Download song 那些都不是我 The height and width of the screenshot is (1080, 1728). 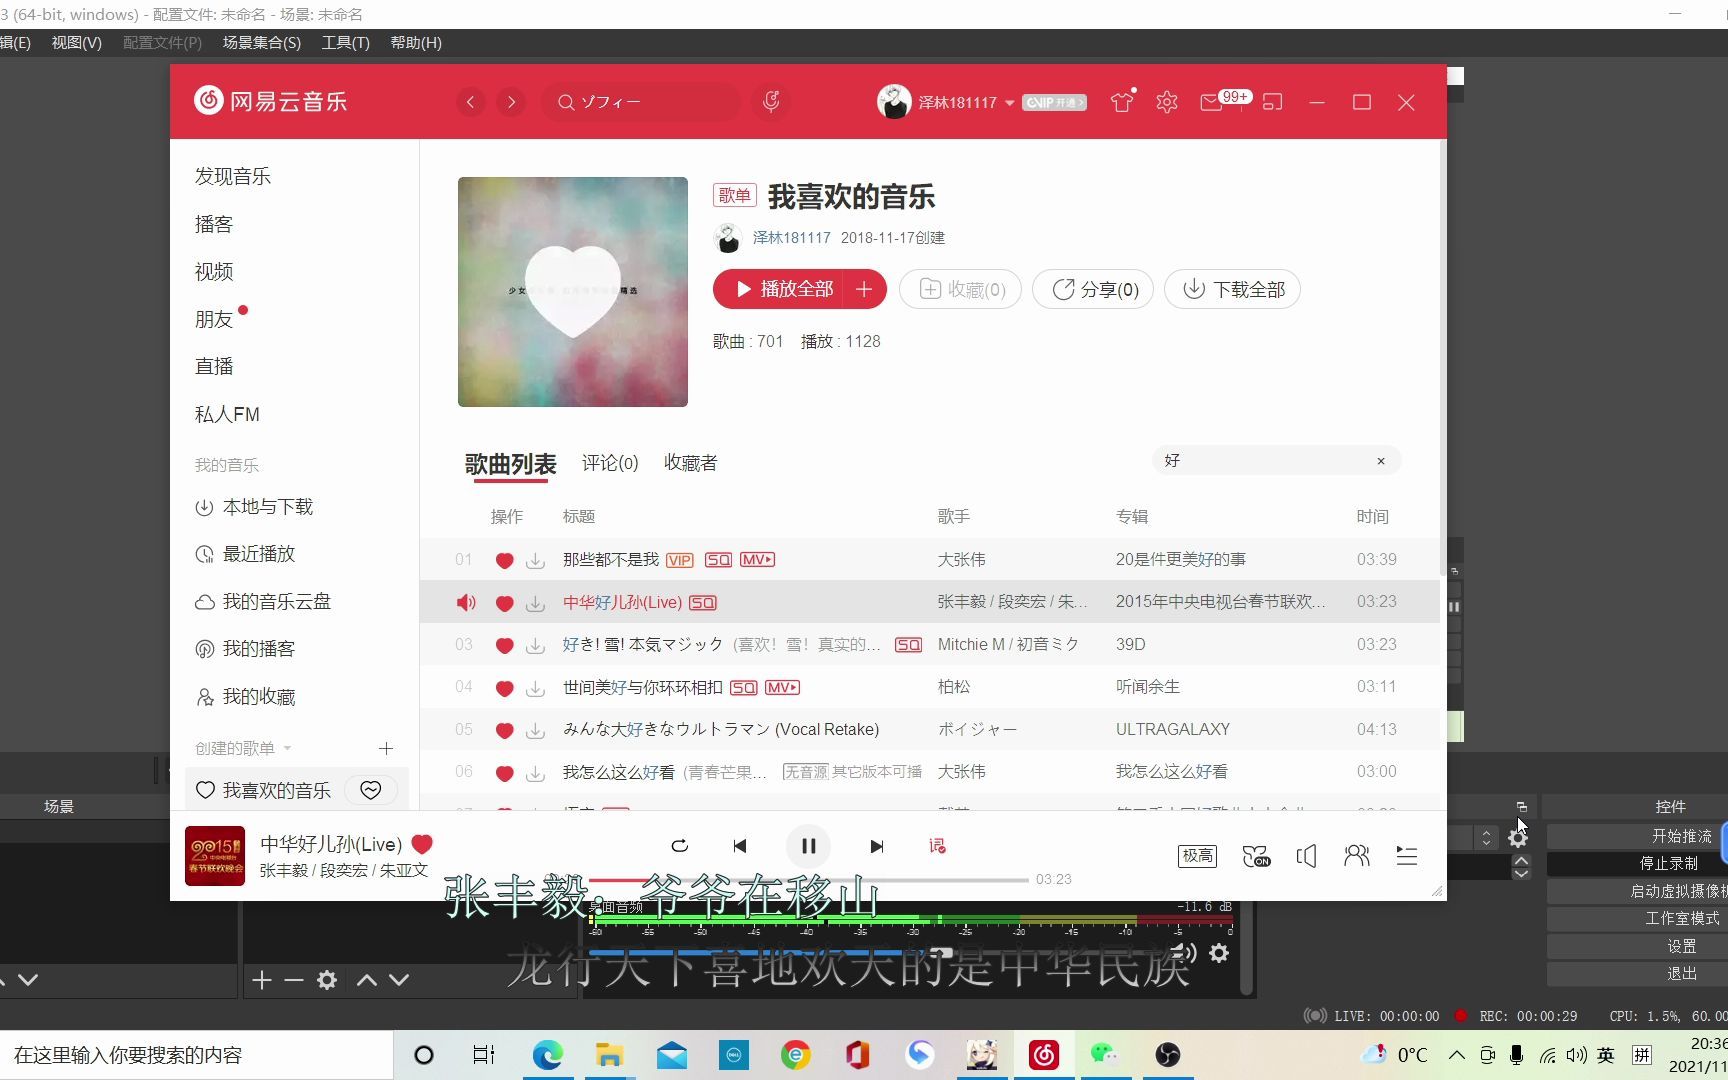[x=536, y=560]
